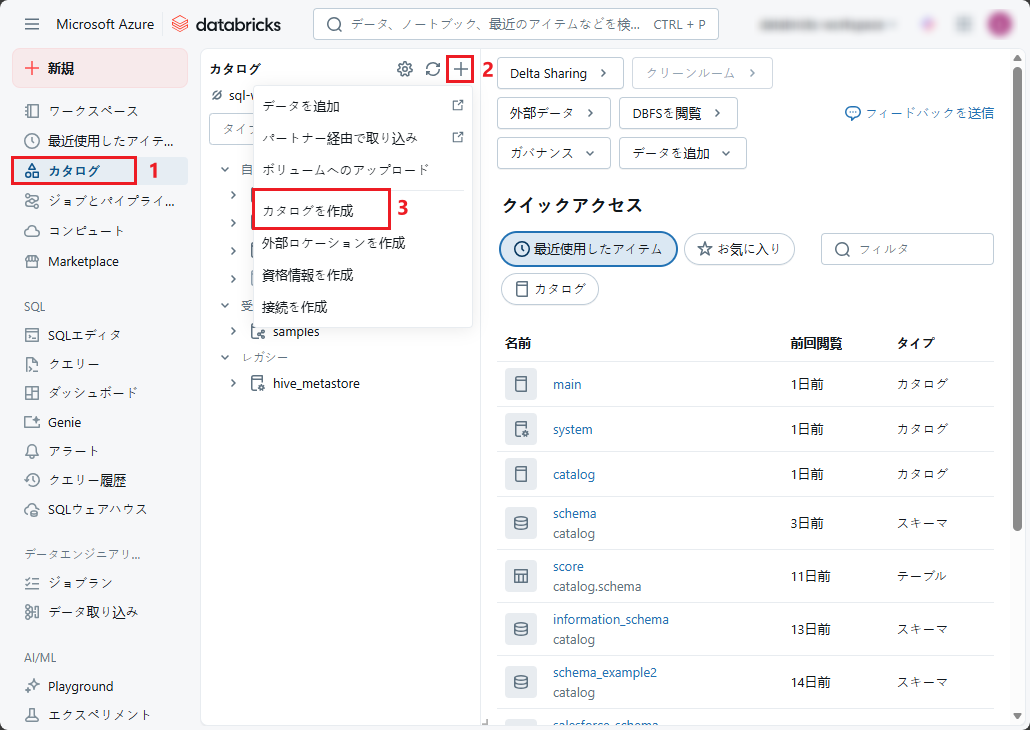
Task: Click the databricks logo
Action: tap(226, 24)
